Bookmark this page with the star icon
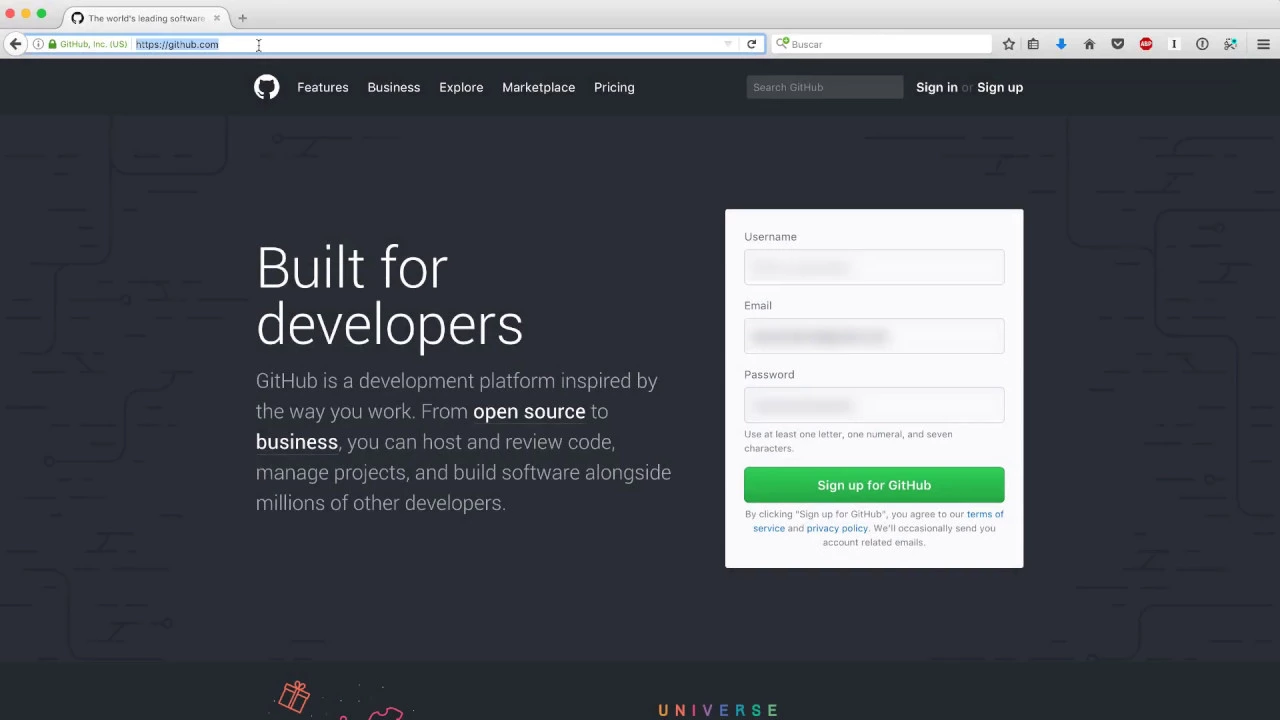Image resolution: width=1280 pixels, height=720 pixels. pyautogui.click(x=1008, y=44)
